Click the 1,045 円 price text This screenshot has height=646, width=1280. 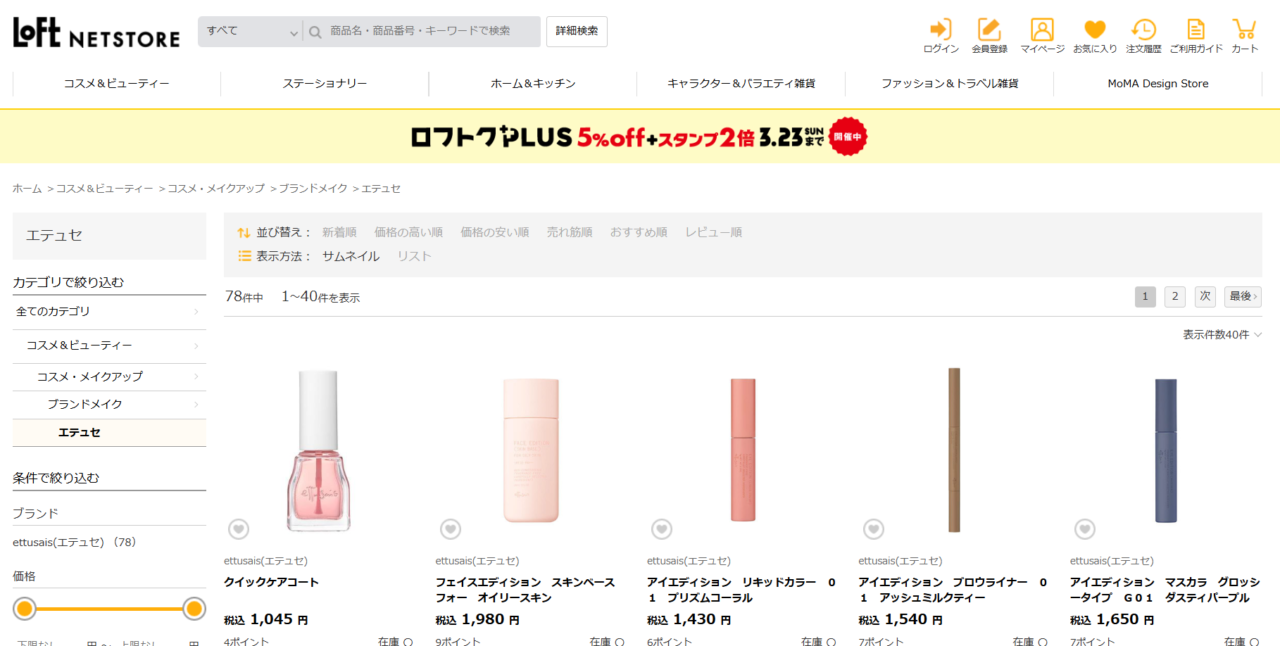coord(279,620)
